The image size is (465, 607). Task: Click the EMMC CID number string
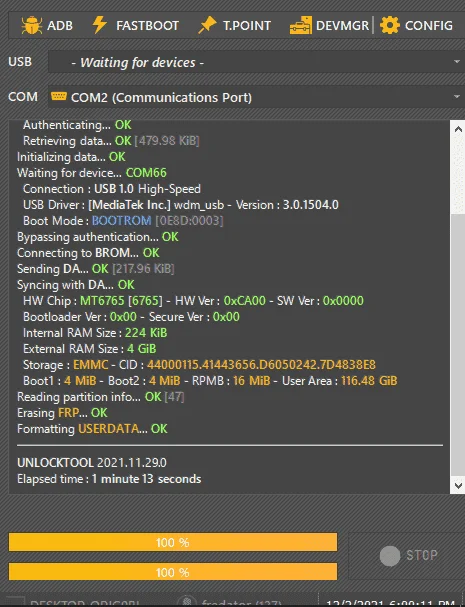point(261,365)
